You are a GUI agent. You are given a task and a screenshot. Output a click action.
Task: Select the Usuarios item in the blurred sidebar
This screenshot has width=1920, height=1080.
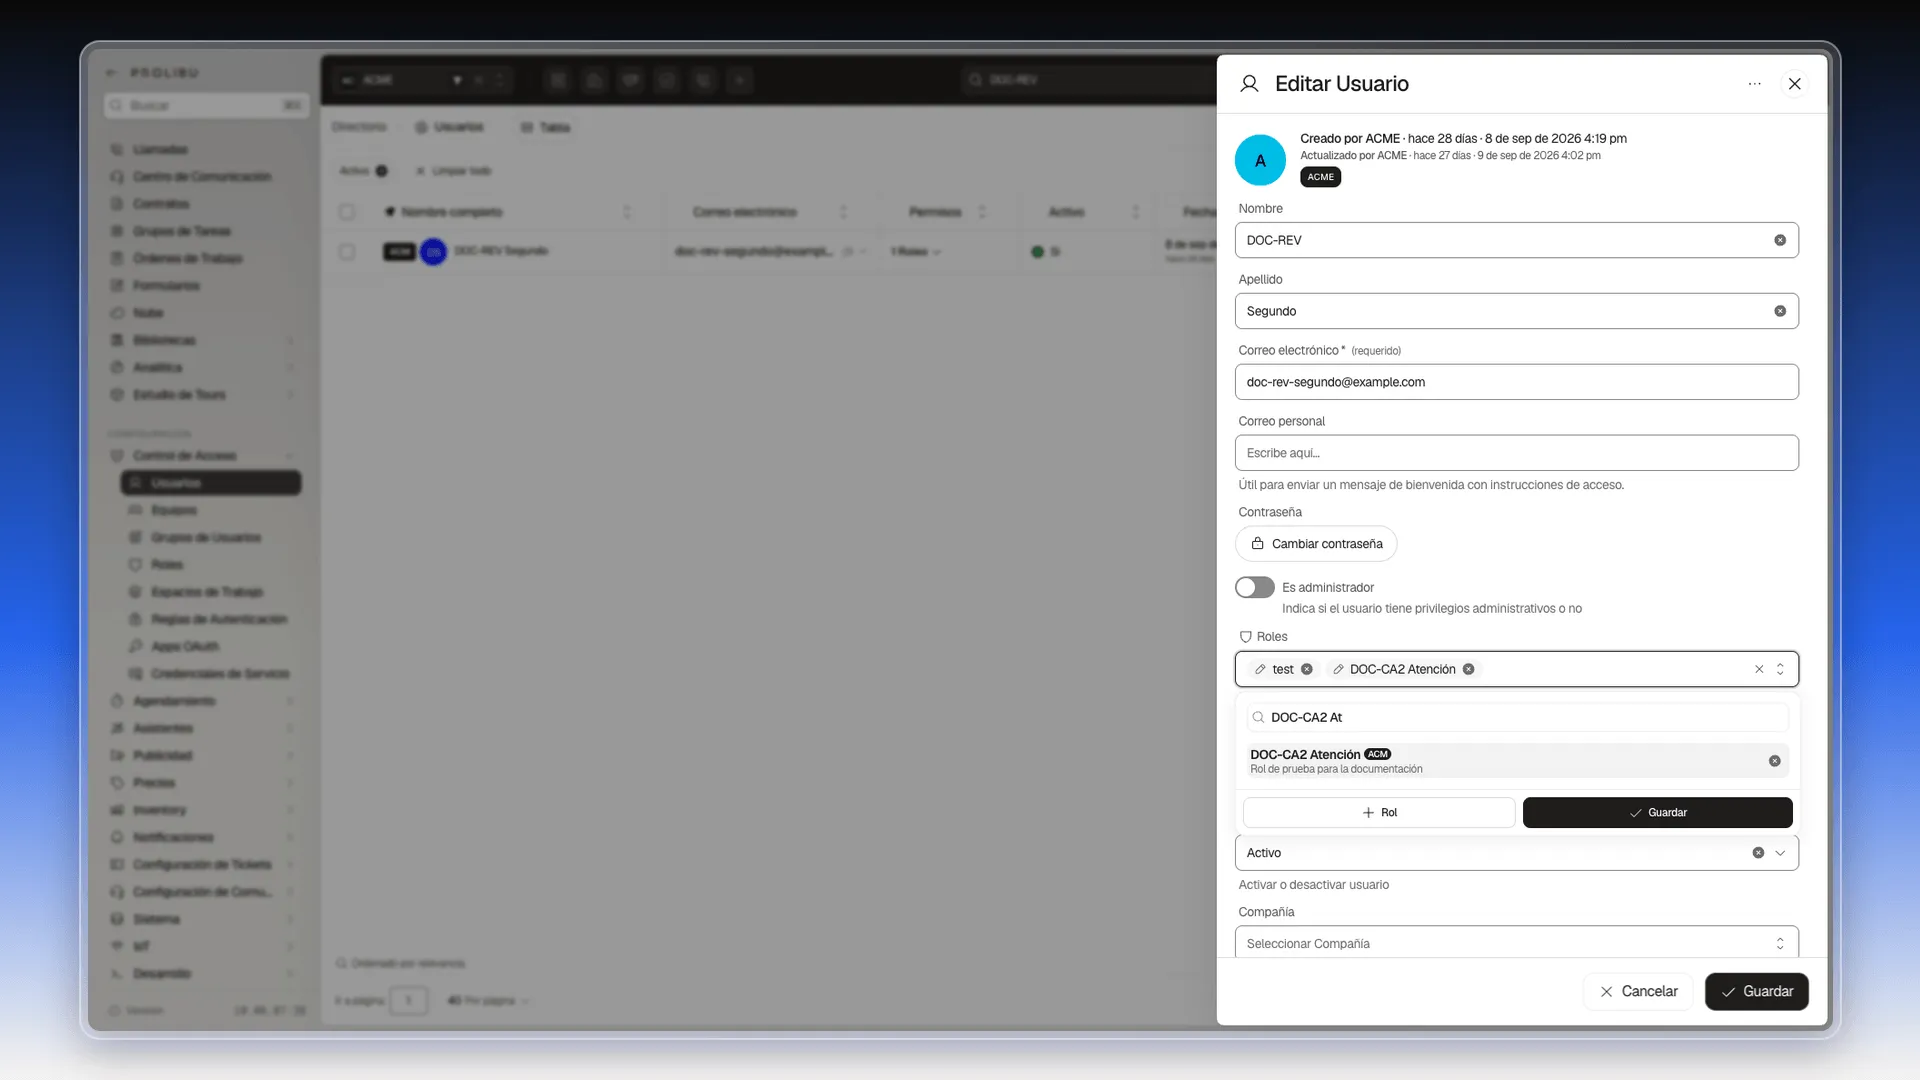point(211,483)
